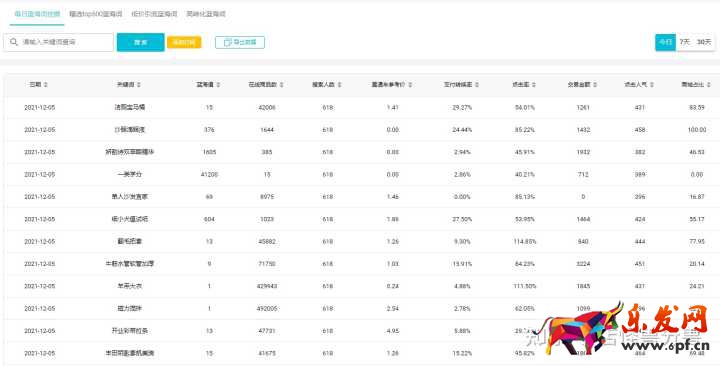Select the 今日 time range
Viewport: 720px width, 366px height.
click(x=665, y=42)
